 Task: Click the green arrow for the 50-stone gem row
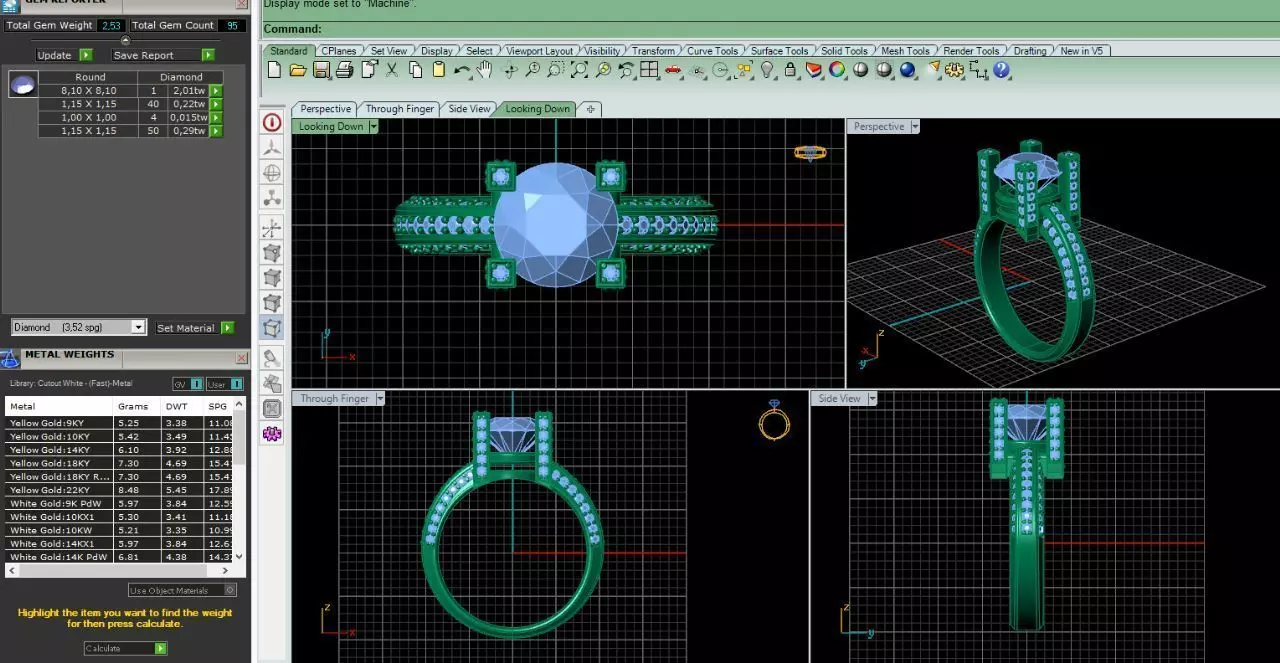click(x=215, y=131)
